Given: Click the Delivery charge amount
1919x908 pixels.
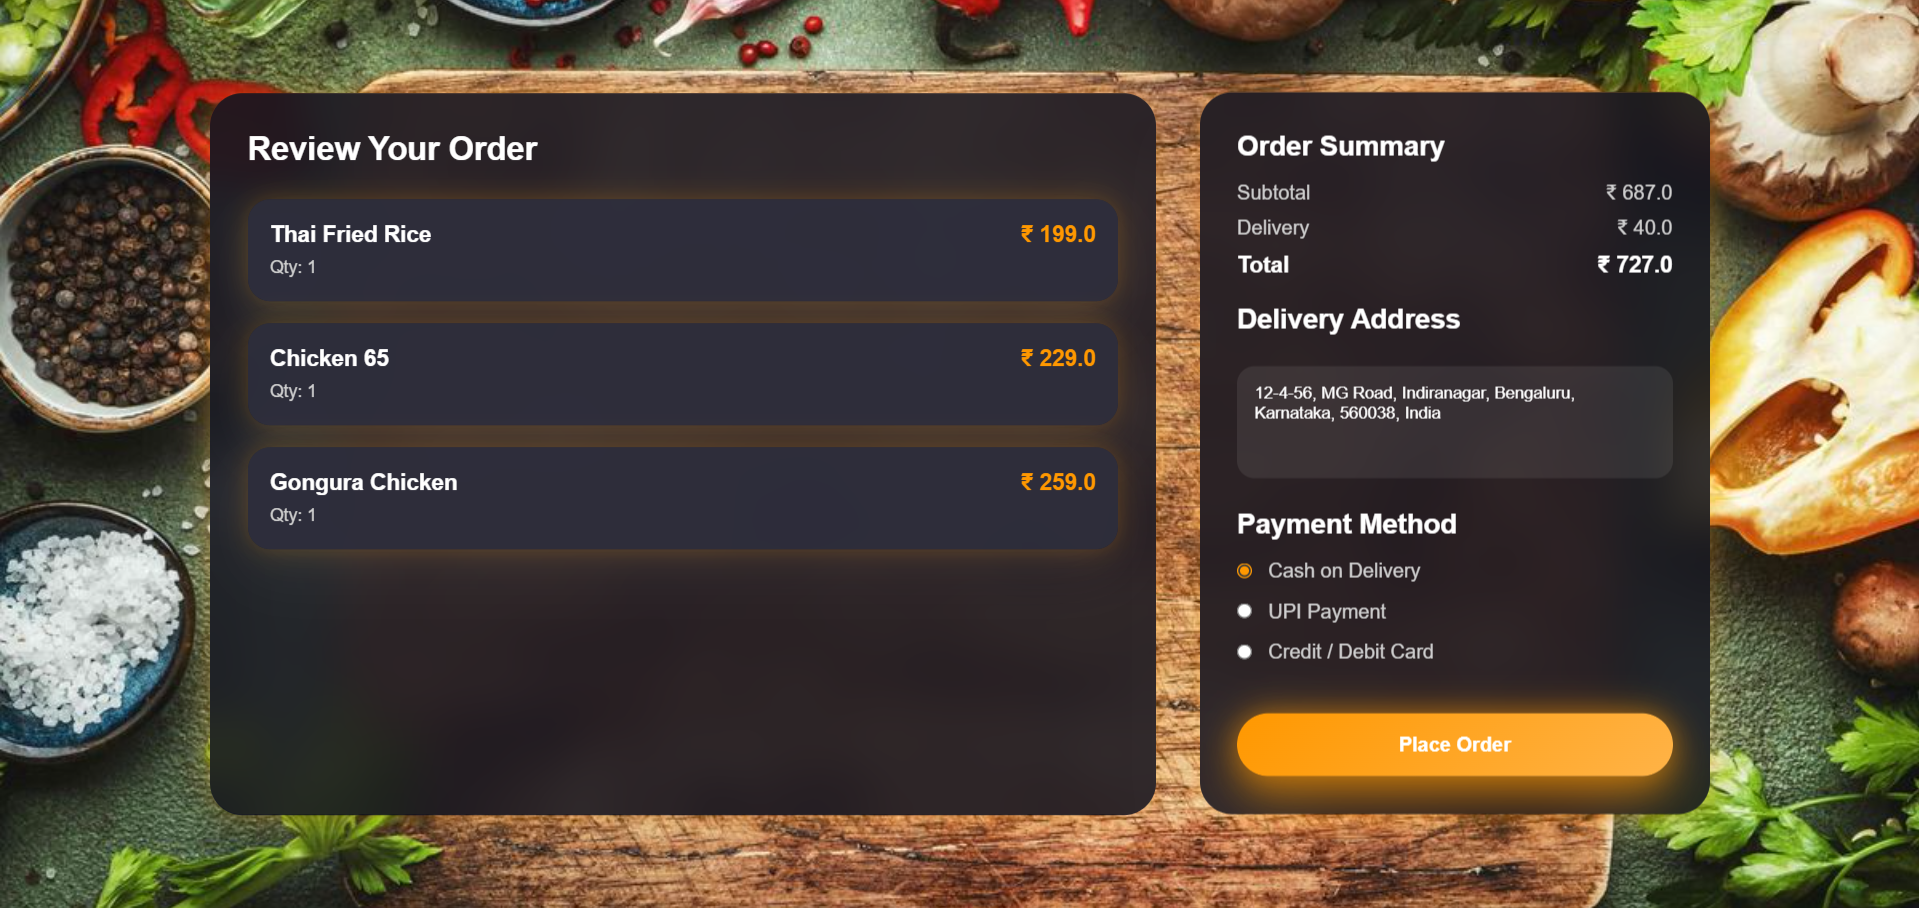Looking at the screenshot, I should (x=1645, y=227).
